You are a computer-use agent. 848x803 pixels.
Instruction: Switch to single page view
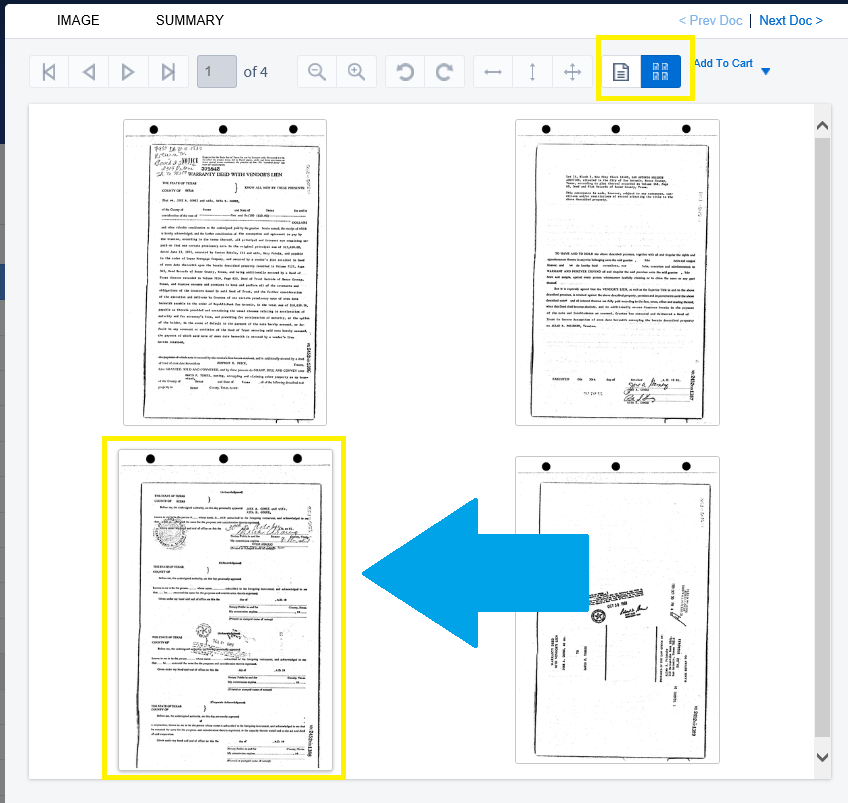pos(621,71)
